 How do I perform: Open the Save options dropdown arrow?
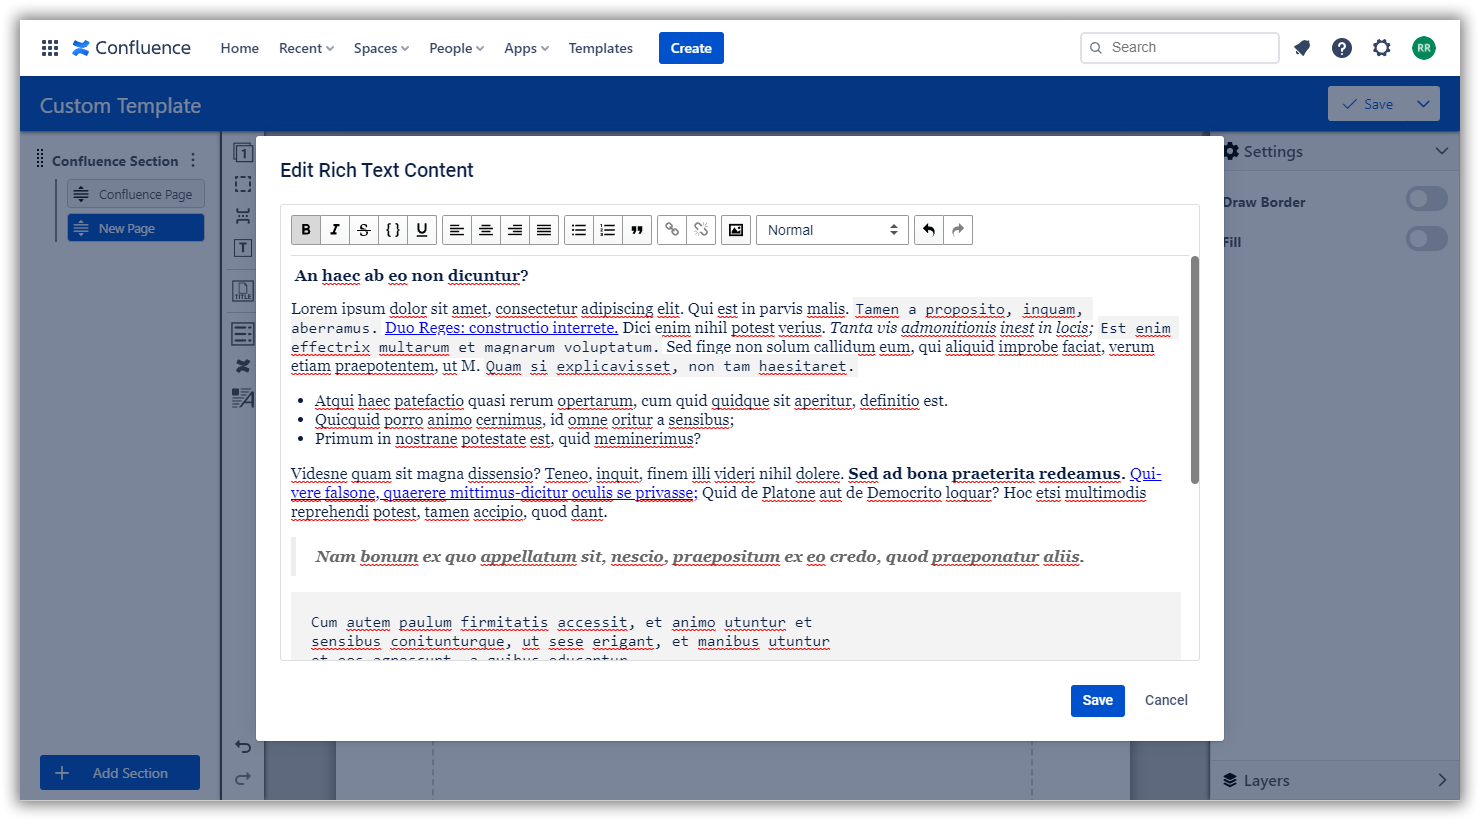1423,104
